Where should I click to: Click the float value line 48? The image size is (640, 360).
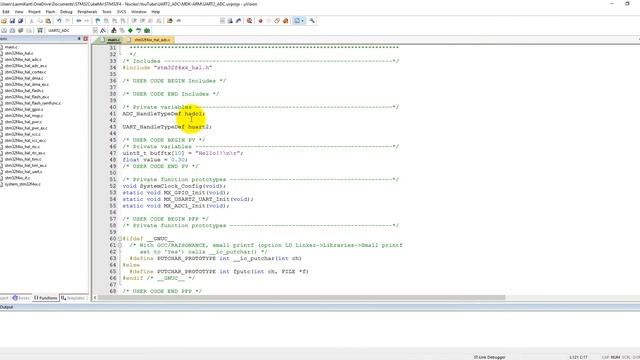[x=155, y=160]
